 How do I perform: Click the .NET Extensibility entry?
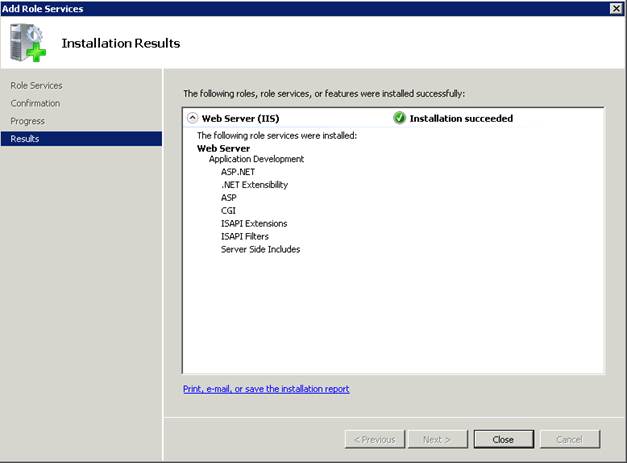(254, 185)
